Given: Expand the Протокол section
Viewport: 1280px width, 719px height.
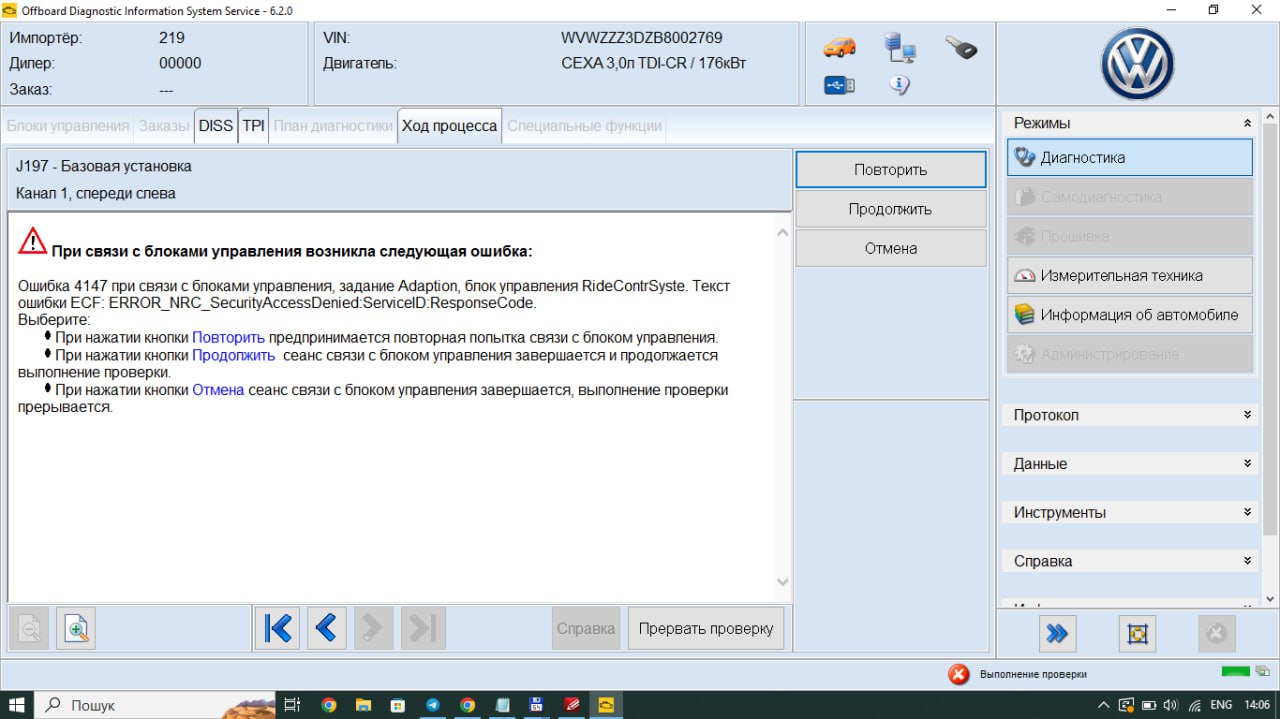Looking at the screenshot, I should (1247, 414).
